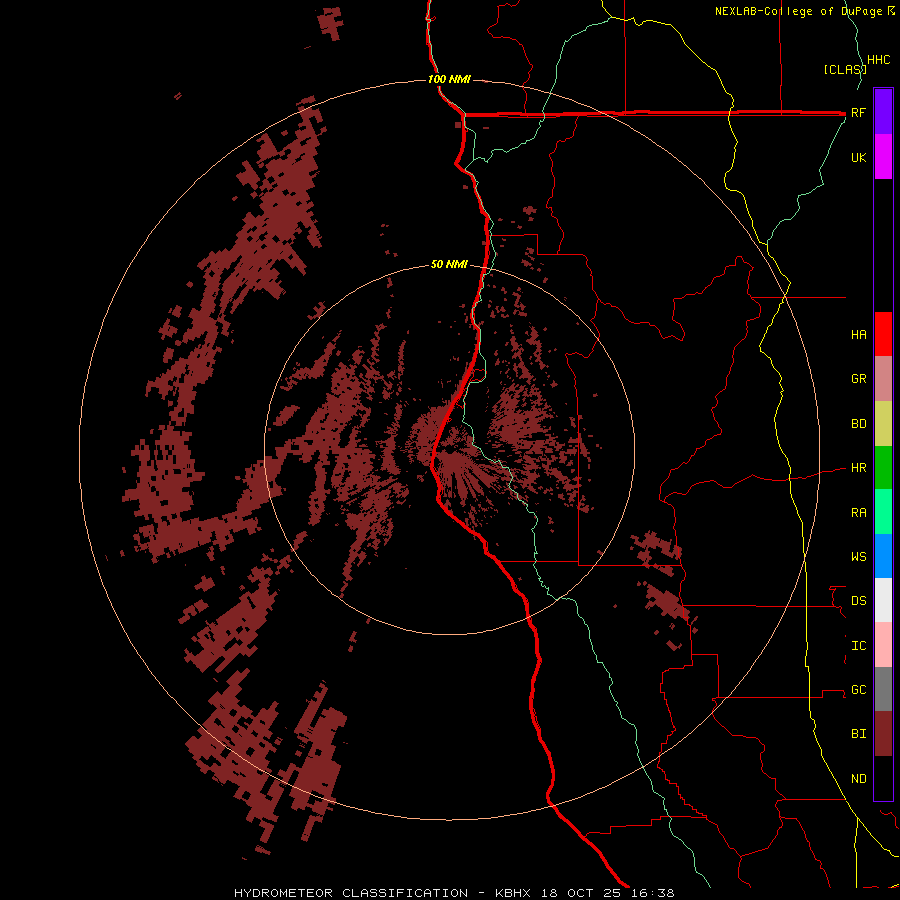Click the purple RF legend swatch

click(x=883, y=112)
